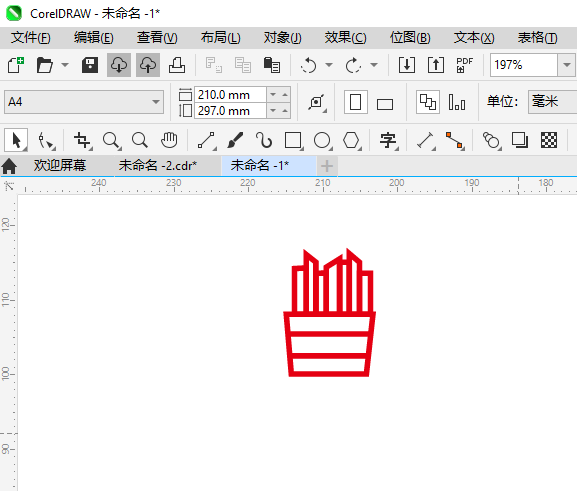Click the Undo arrow icon
The height and width of the screenshot is (491, 577).
pos(308,66)
